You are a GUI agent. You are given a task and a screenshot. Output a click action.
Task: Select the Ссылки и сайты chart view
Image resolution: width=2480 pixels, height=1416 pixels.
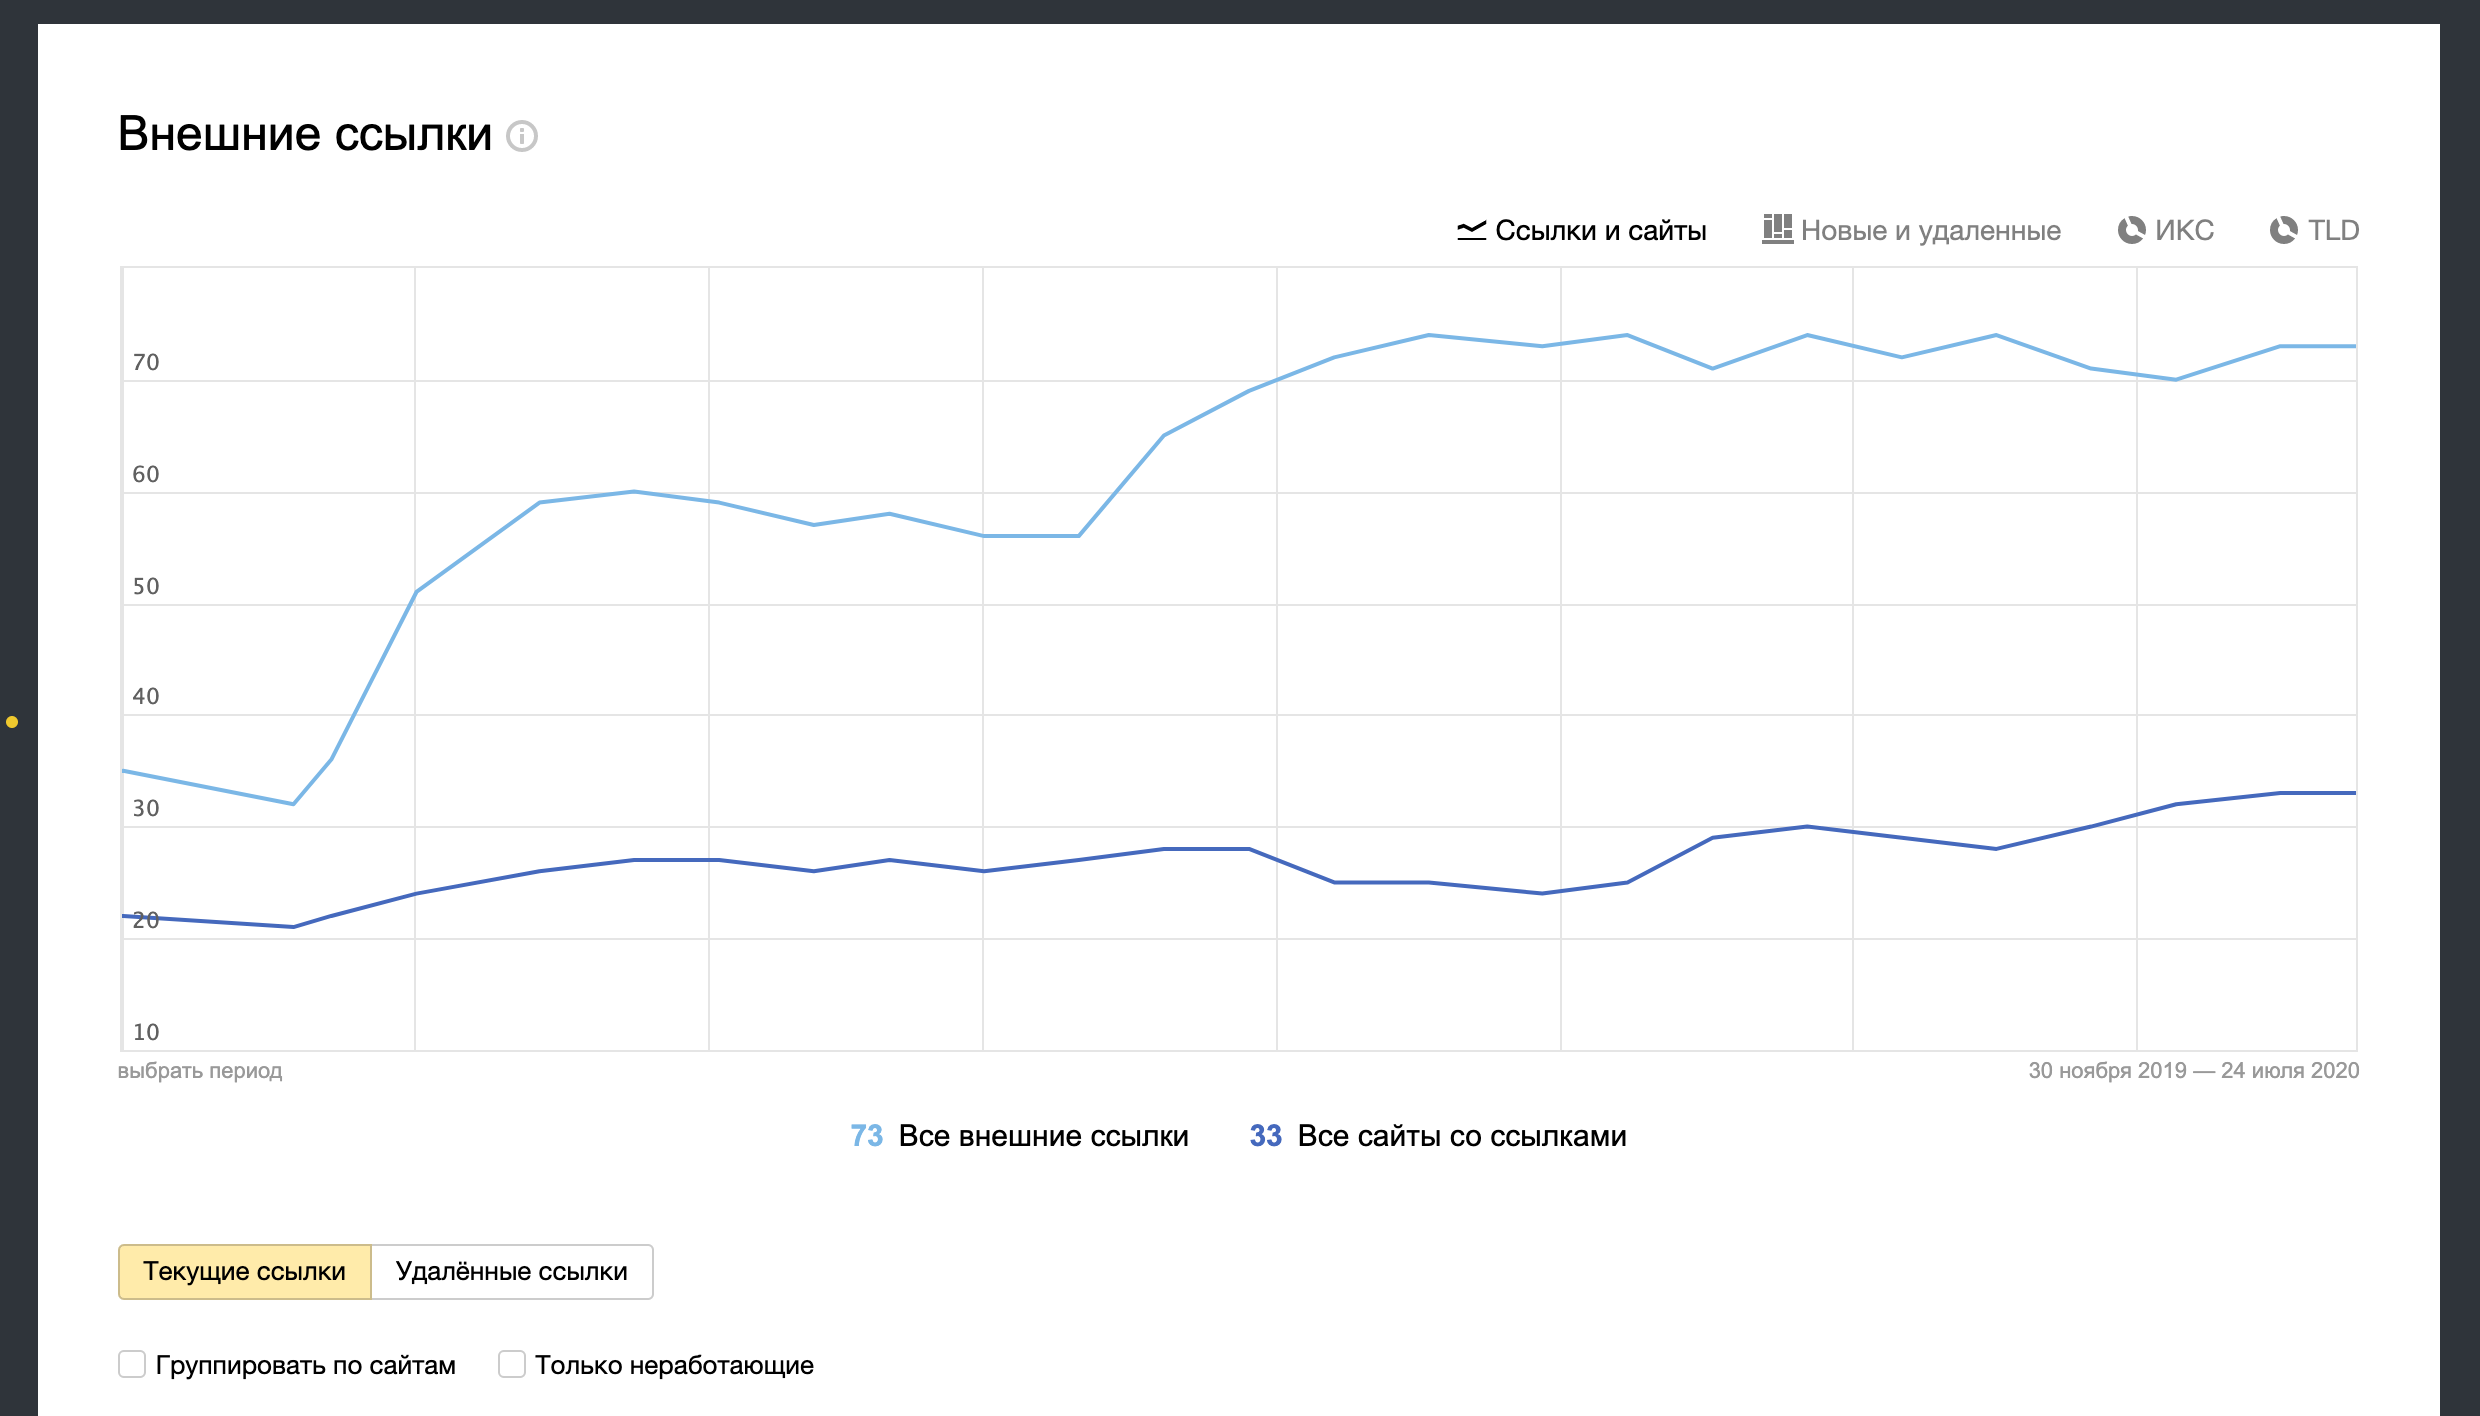[1600, 231]
